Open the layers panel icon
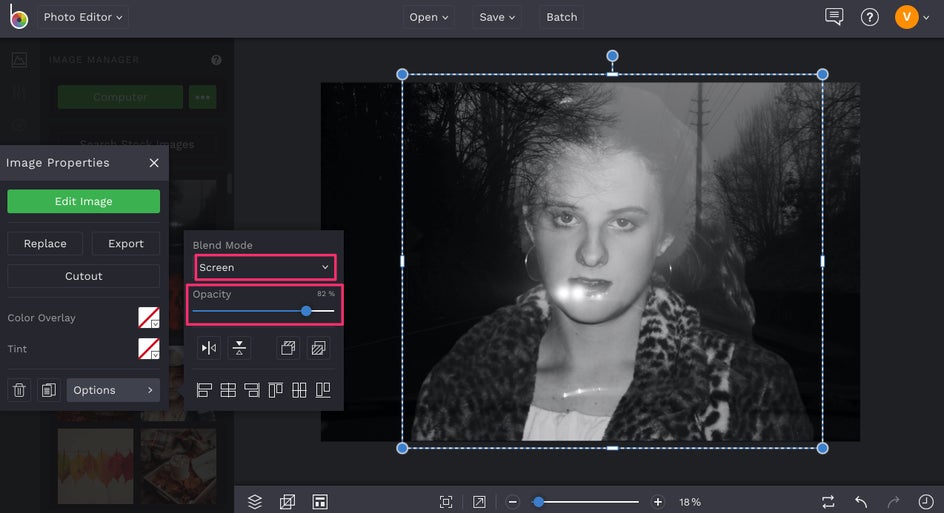The height and width of the screenshot is (513, 944). (255, 501)
